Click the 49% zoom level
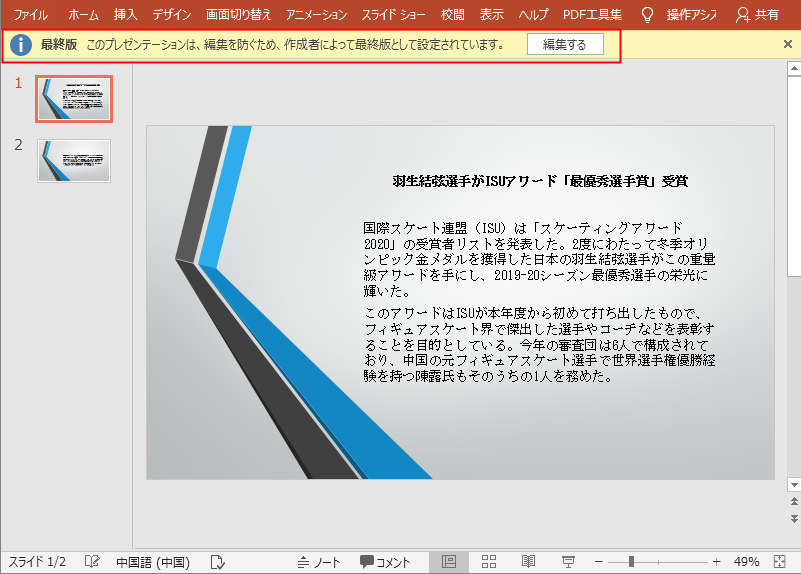 746,562
